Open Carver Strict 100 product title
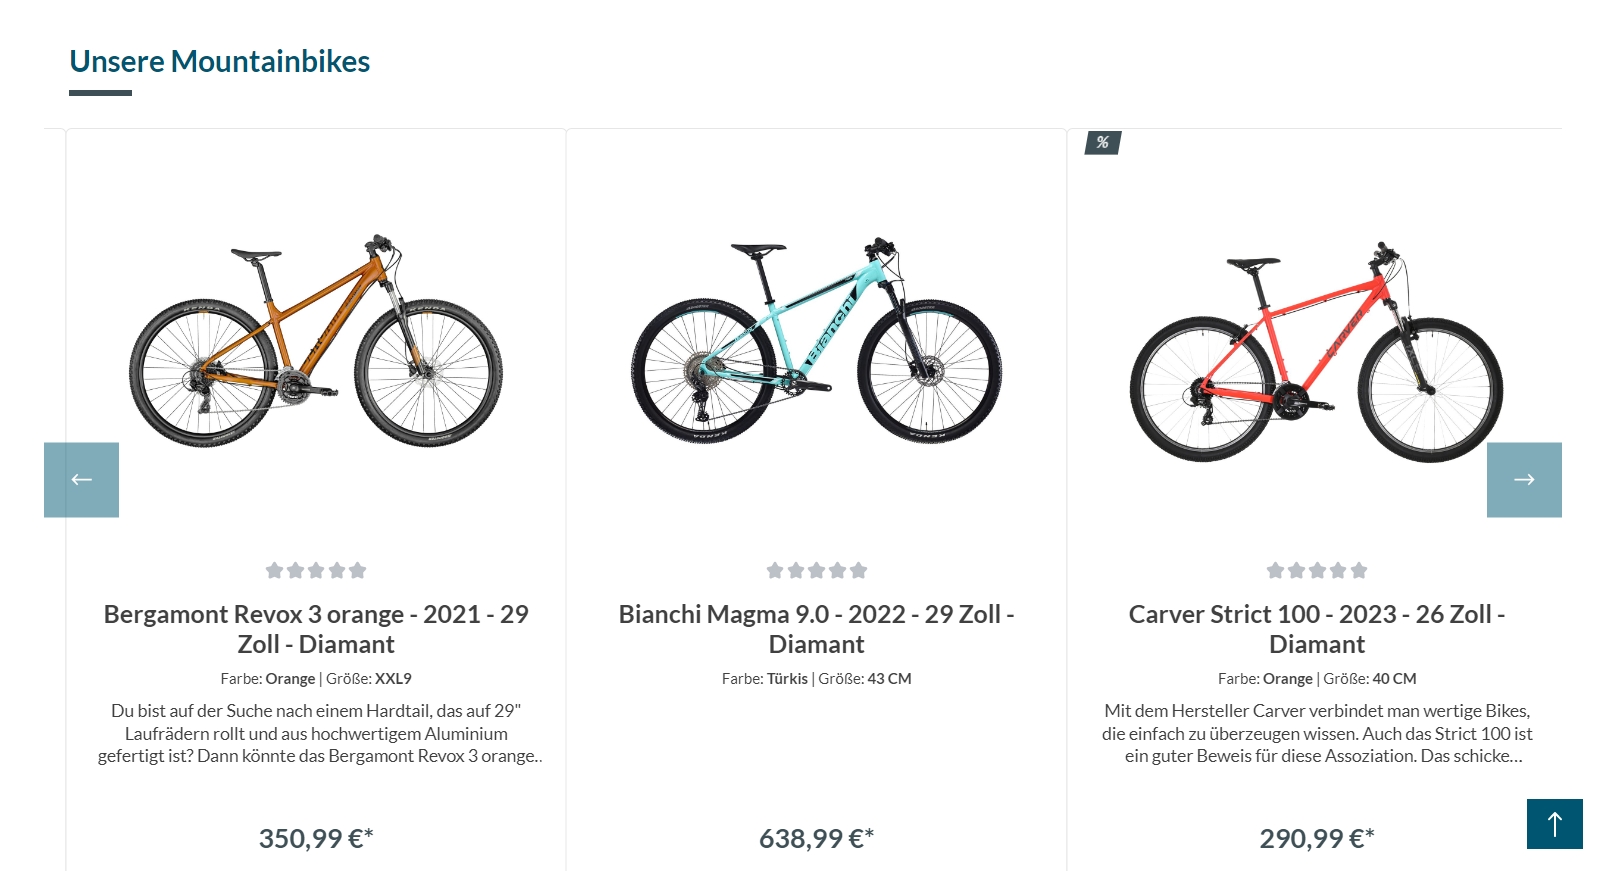The width and height of the screenshot is (1611, 871). 1317,629
